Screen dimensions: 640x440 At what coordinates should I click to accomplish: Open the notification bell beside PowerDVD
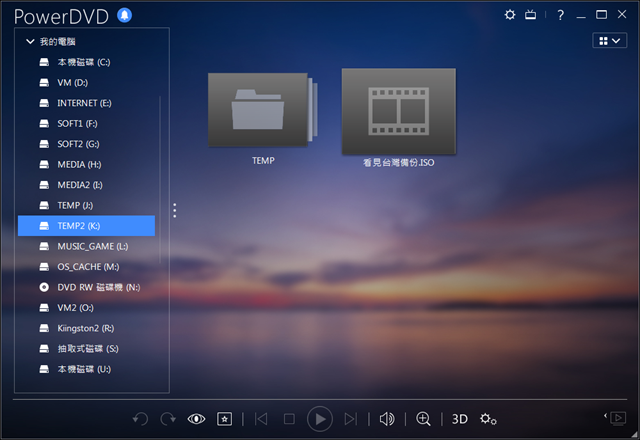point(124,16)
